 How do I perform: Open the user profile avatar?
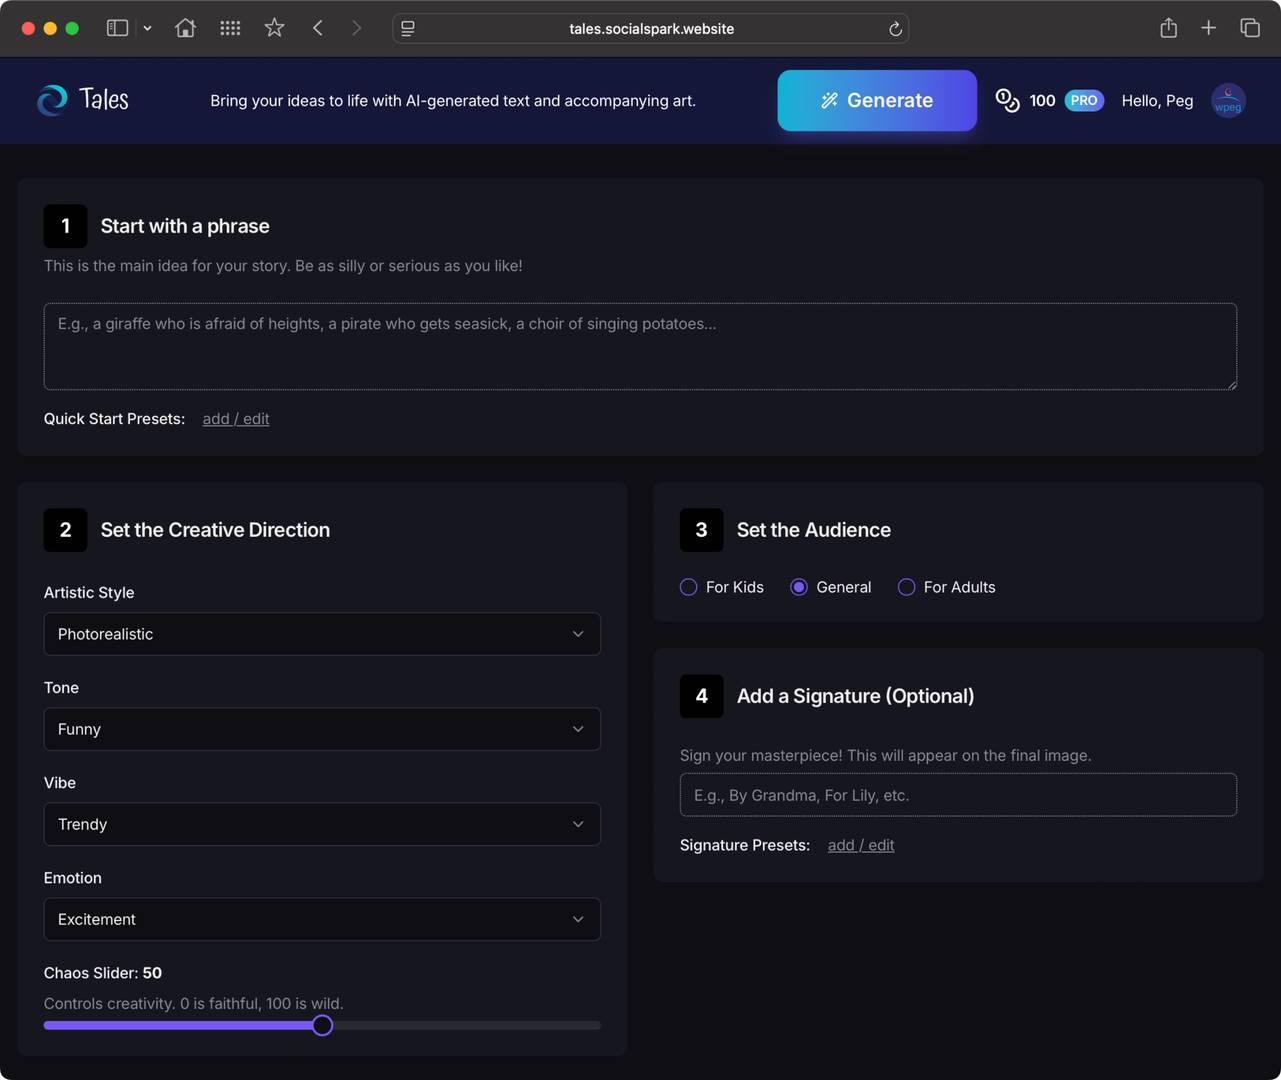(x=1228, y=100)
